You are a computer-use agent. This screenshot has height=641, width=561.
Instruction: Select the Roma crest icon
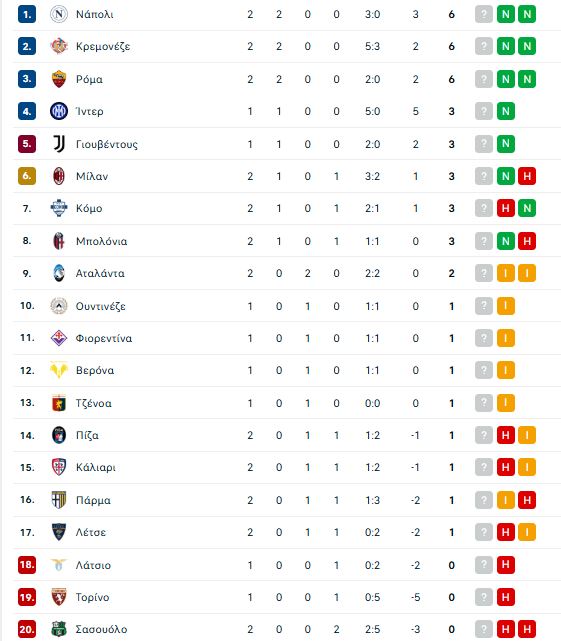coord(58,79)
